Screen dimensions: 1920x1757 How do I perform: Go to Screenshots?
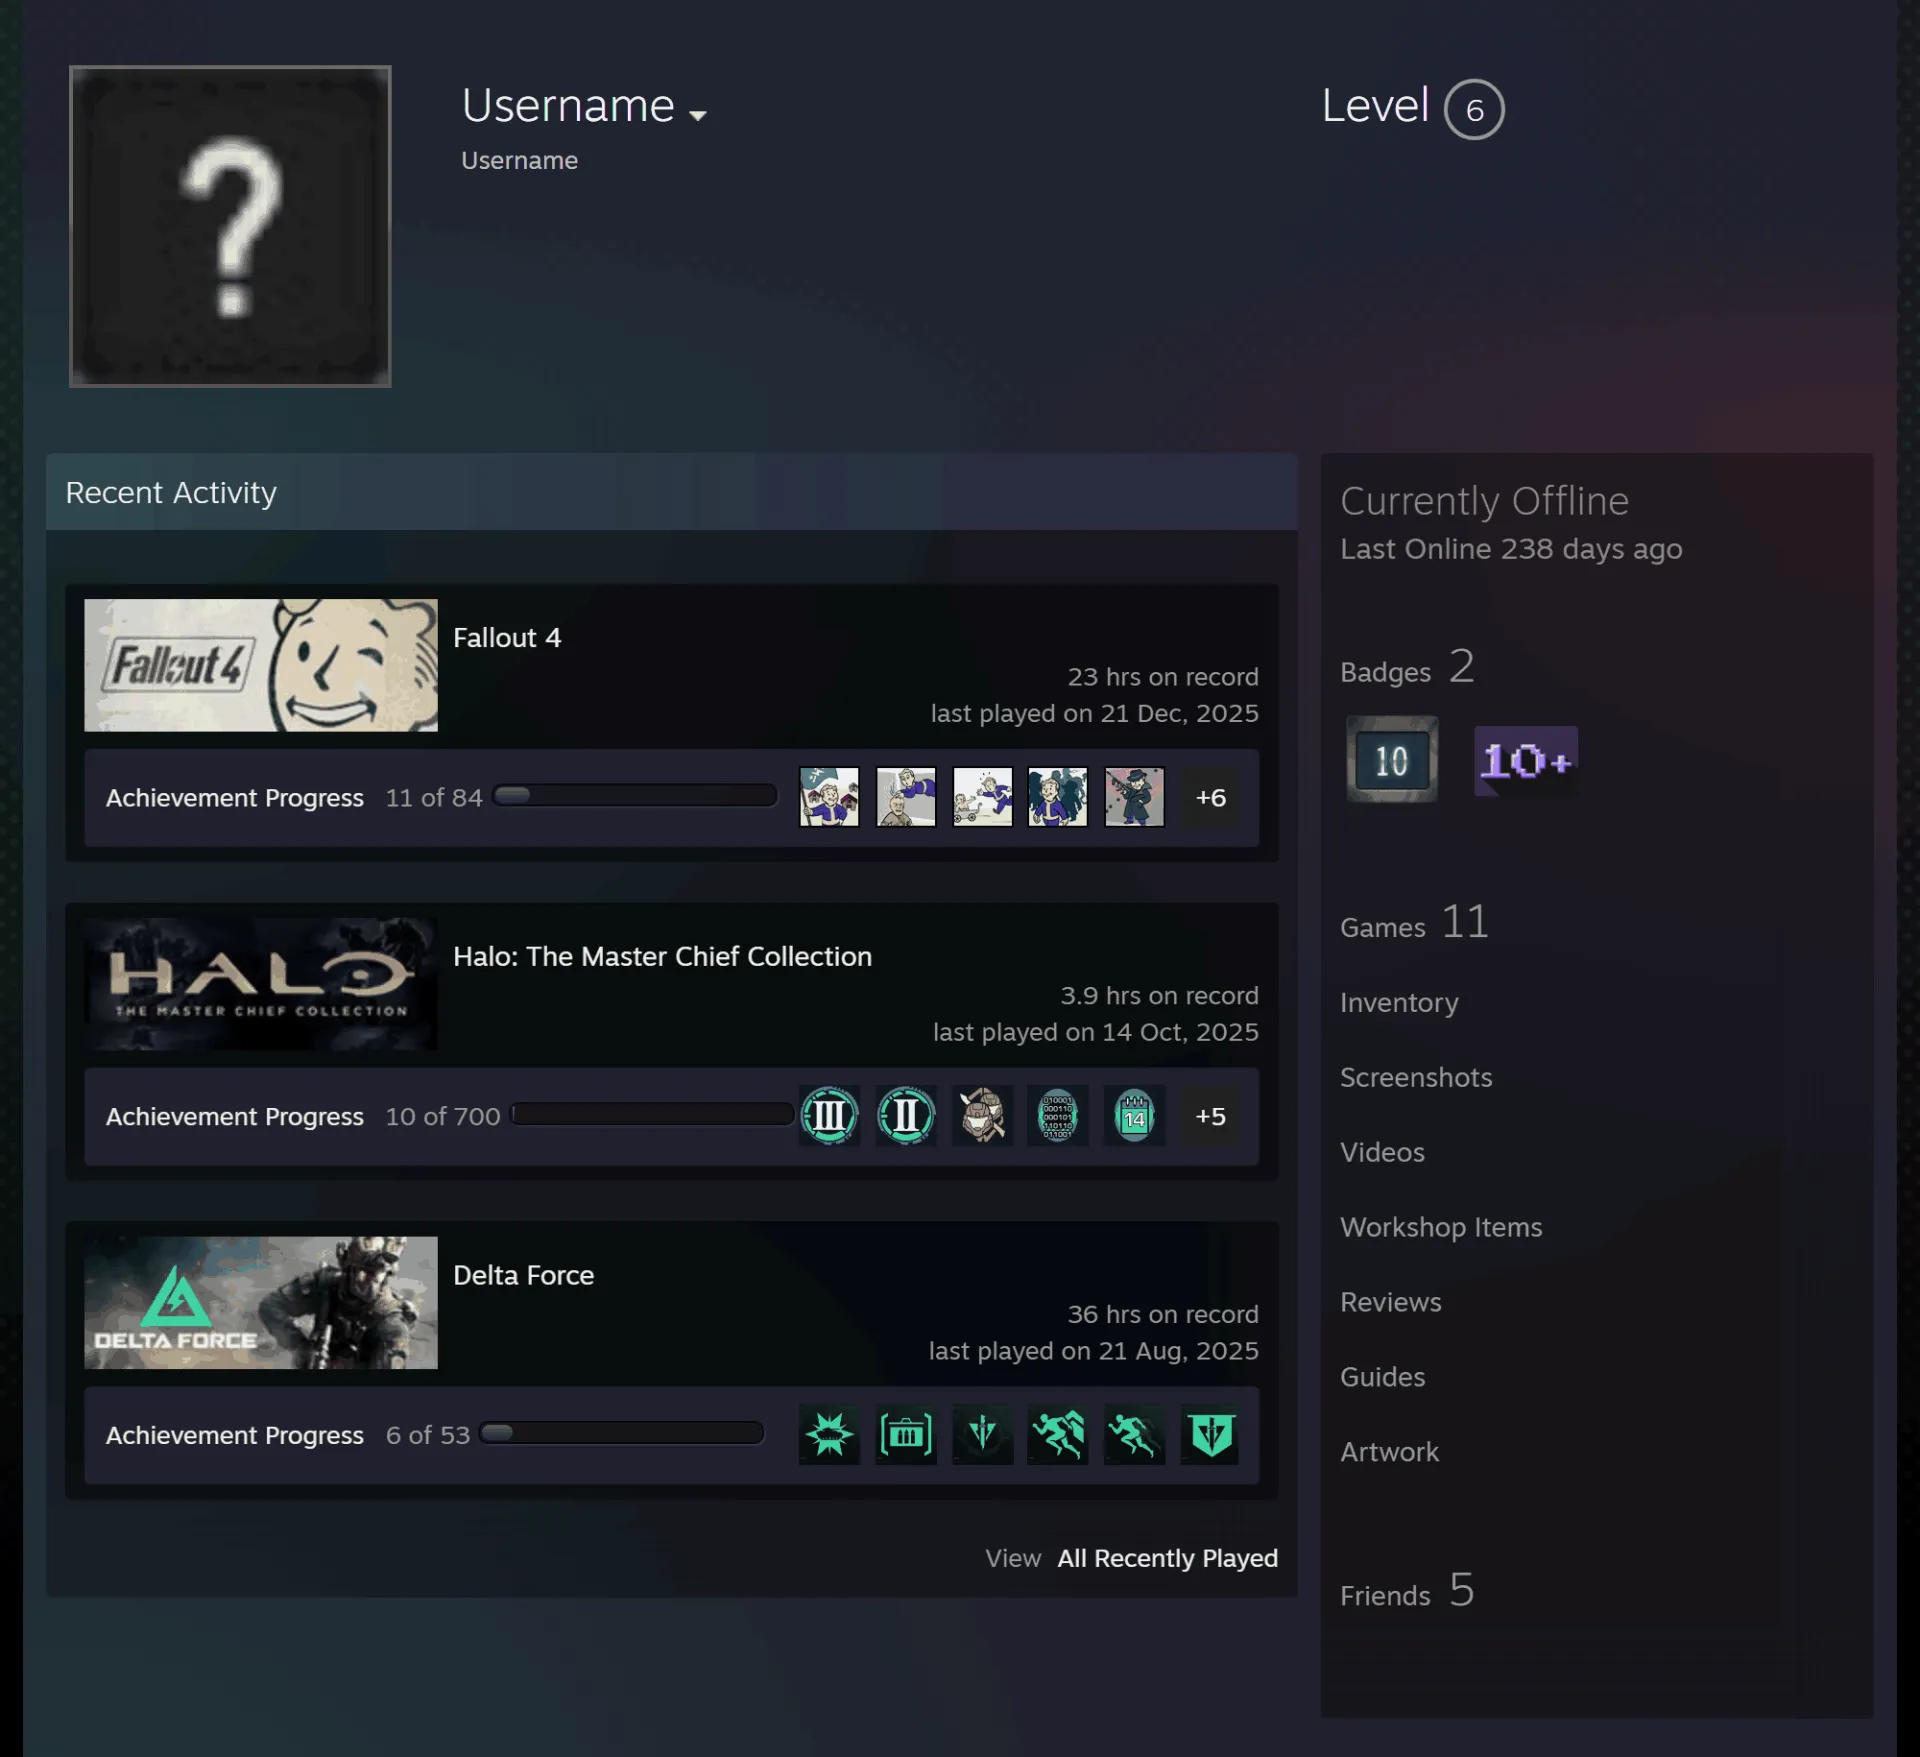pos(1416,1077)
